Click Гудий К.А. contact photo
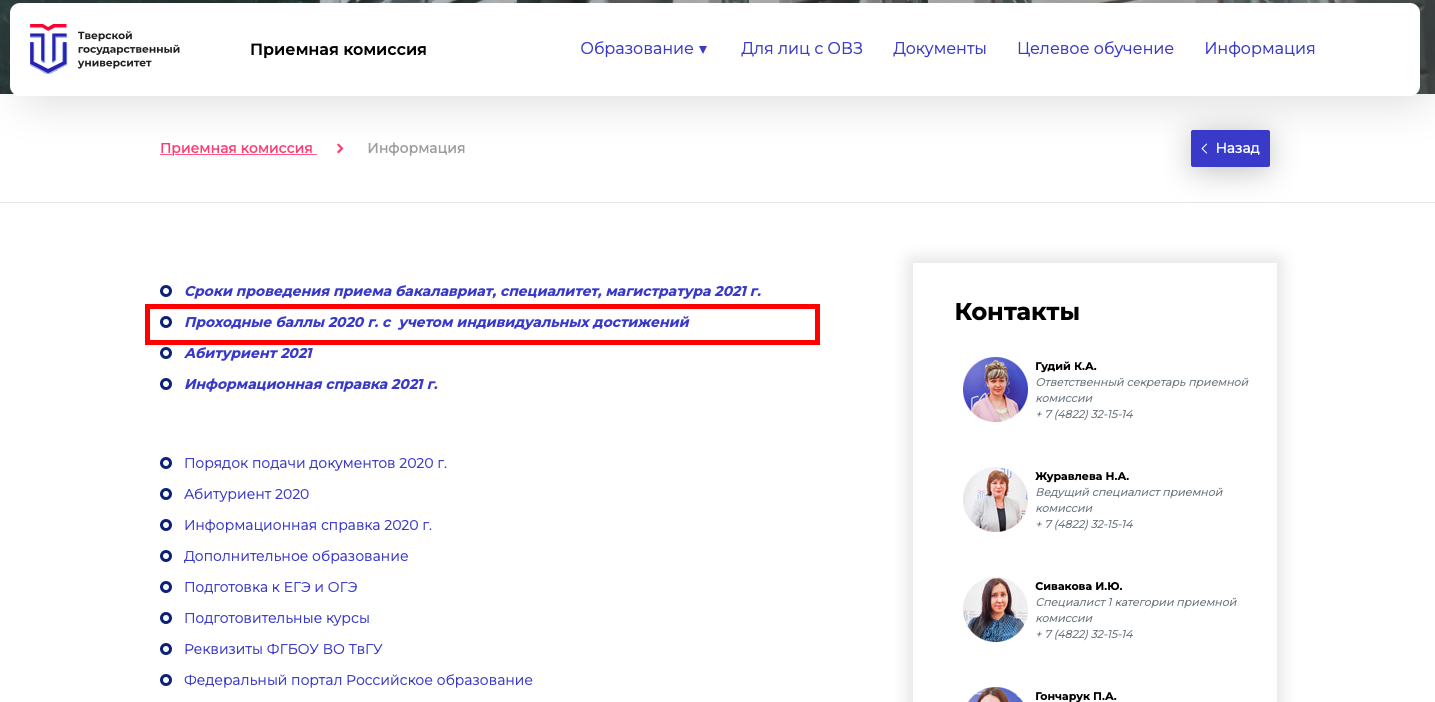 click(x=995, y=389)
